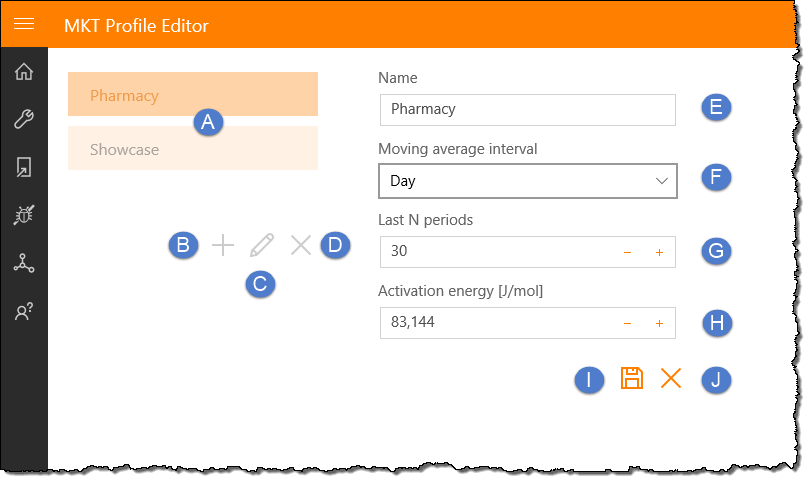Open the user help sidebar icon
This screenshot has width=808, height=480.
tap(24, 311)
